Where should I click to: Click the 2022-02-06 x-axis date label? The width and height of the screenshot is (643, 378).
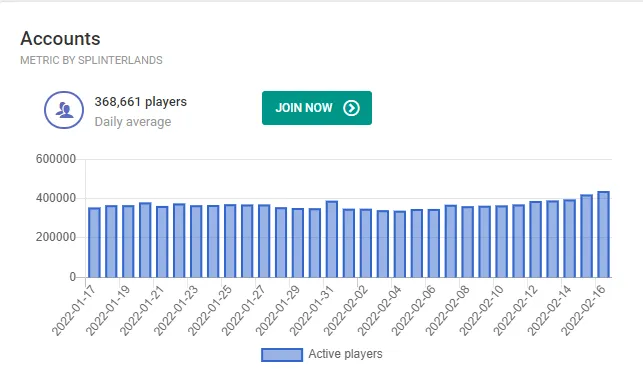pos(413,310)
